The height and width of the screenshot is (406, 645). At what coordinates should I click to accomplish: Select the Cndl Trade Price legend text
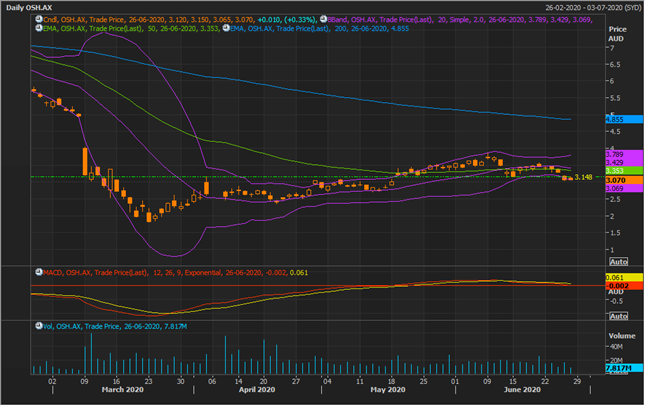pos(180,19)
